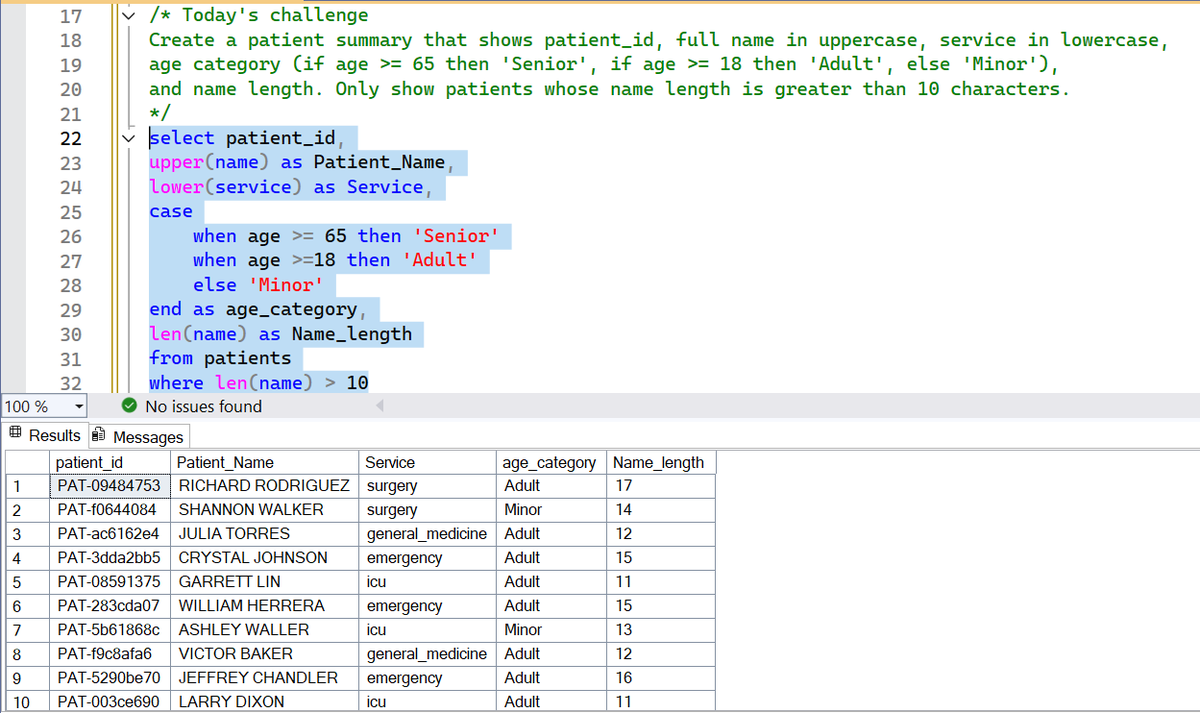The width and height of the screenshot is (1200, 713).
Task: Select result row 1 header
Action: pos(28,486)
